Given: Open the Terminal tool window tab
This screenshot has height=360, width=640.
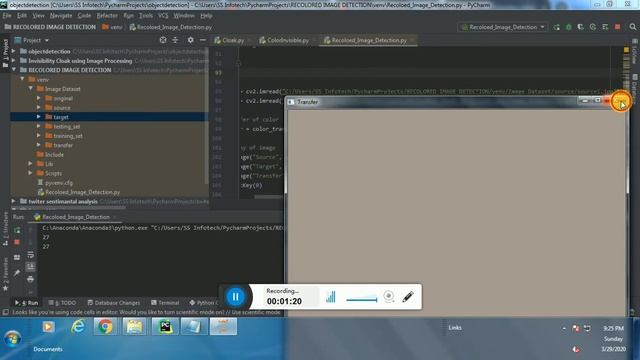Looking at the screenshot, I should (x=165, y=302).
